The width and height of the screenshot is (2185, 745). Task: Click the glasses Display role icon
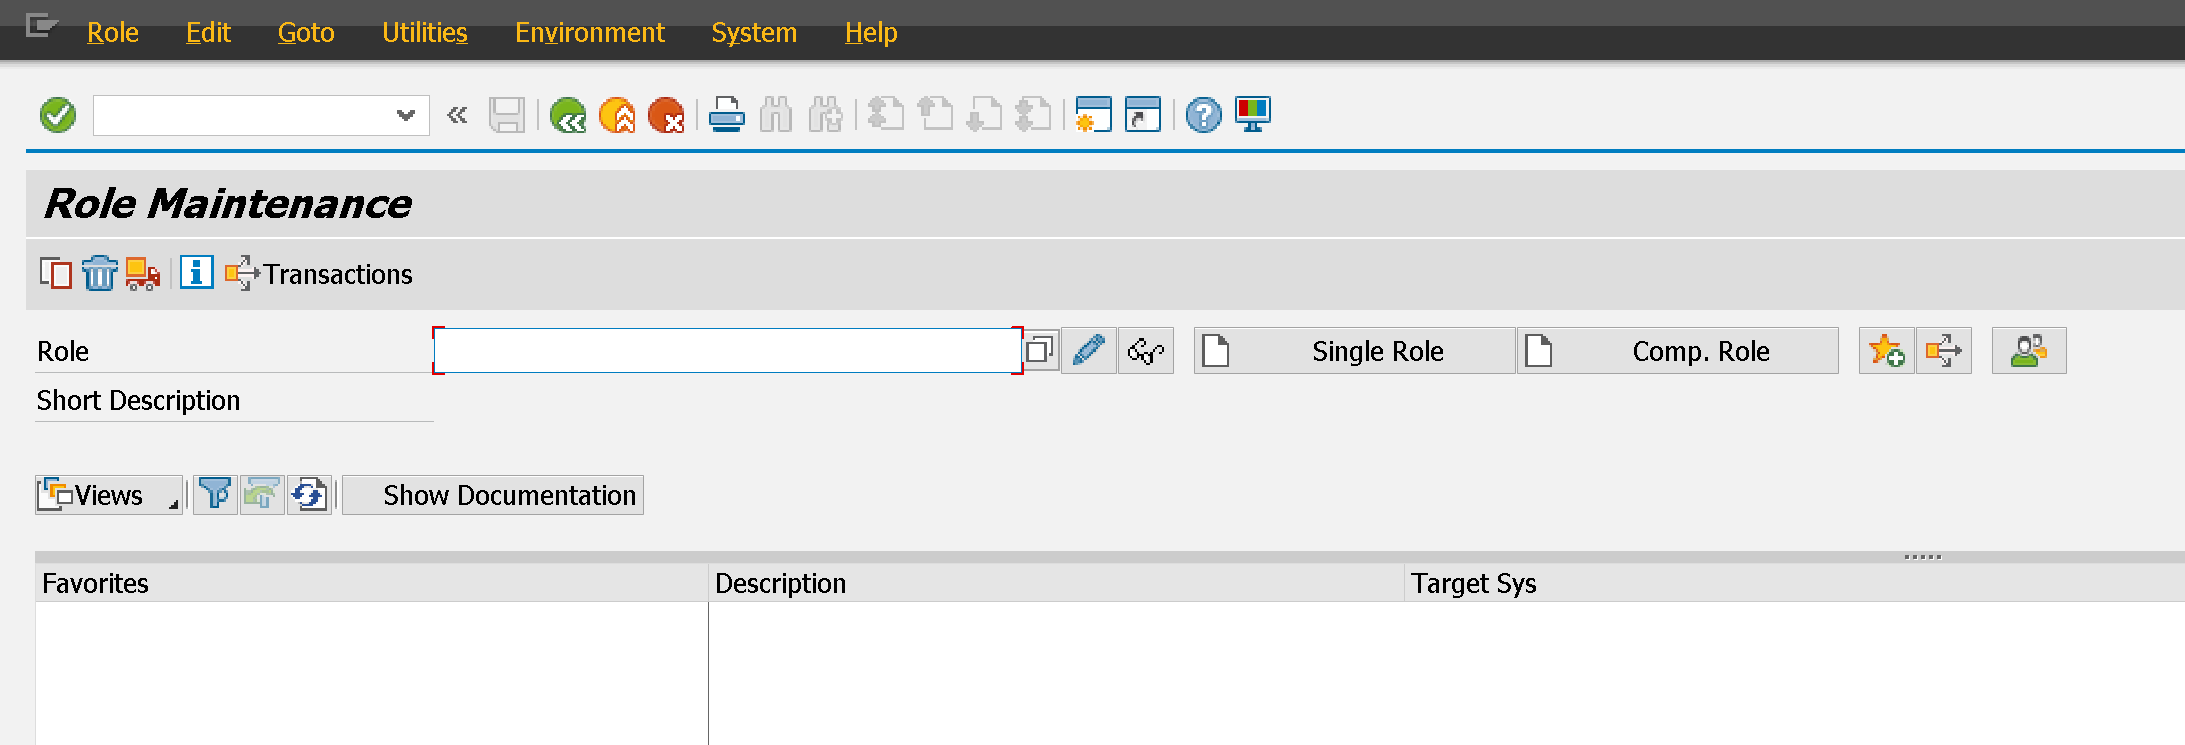click(1145, 351)
